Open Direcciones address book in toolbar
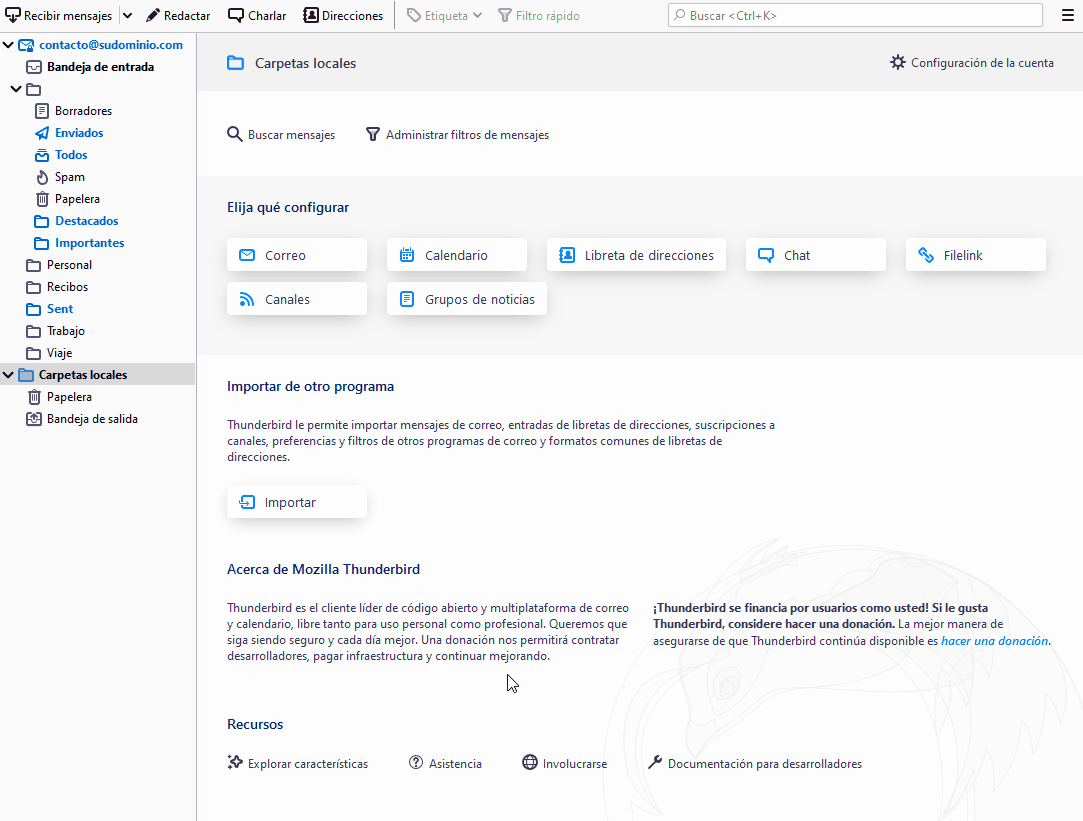 [343, 15]
